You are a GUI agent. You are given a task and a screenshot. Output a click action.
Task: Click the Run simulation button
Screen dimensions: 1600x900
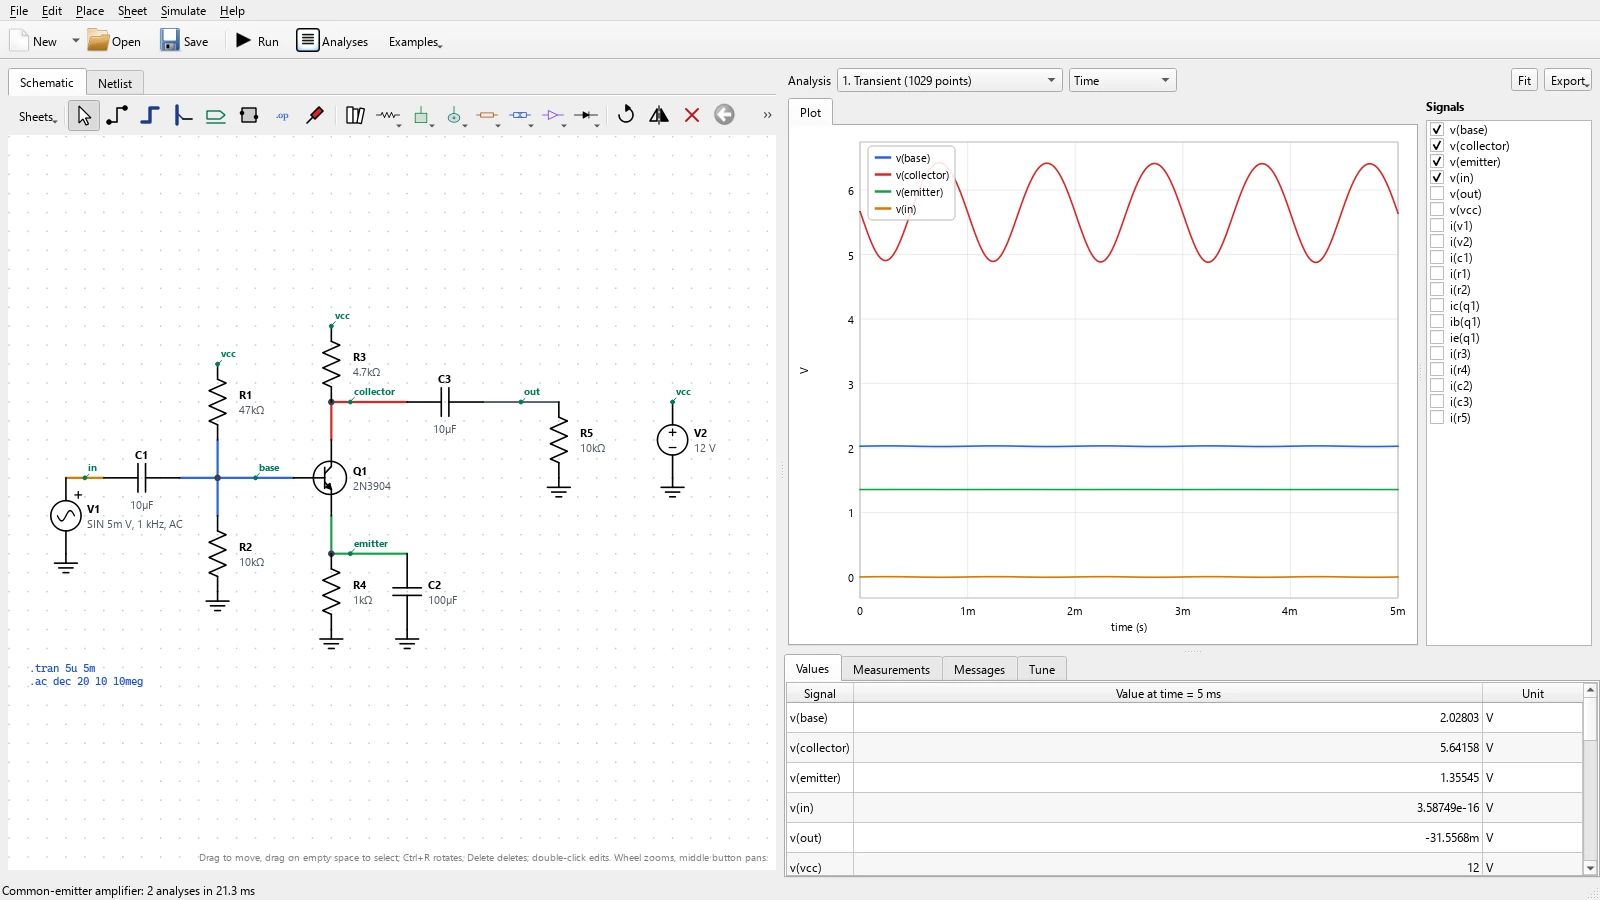coord(257,41)
